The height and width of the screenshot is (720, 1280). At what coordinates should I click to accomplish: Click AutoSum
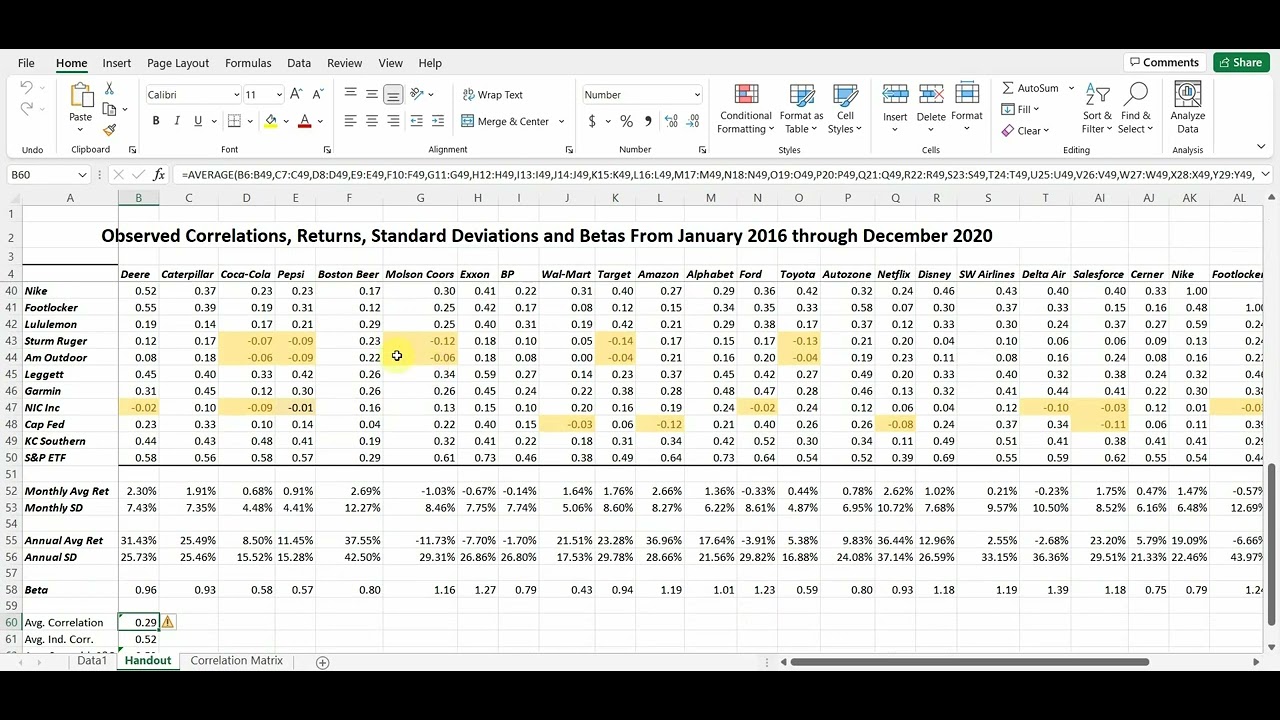pyautogui.click(x=1031, y=88)
